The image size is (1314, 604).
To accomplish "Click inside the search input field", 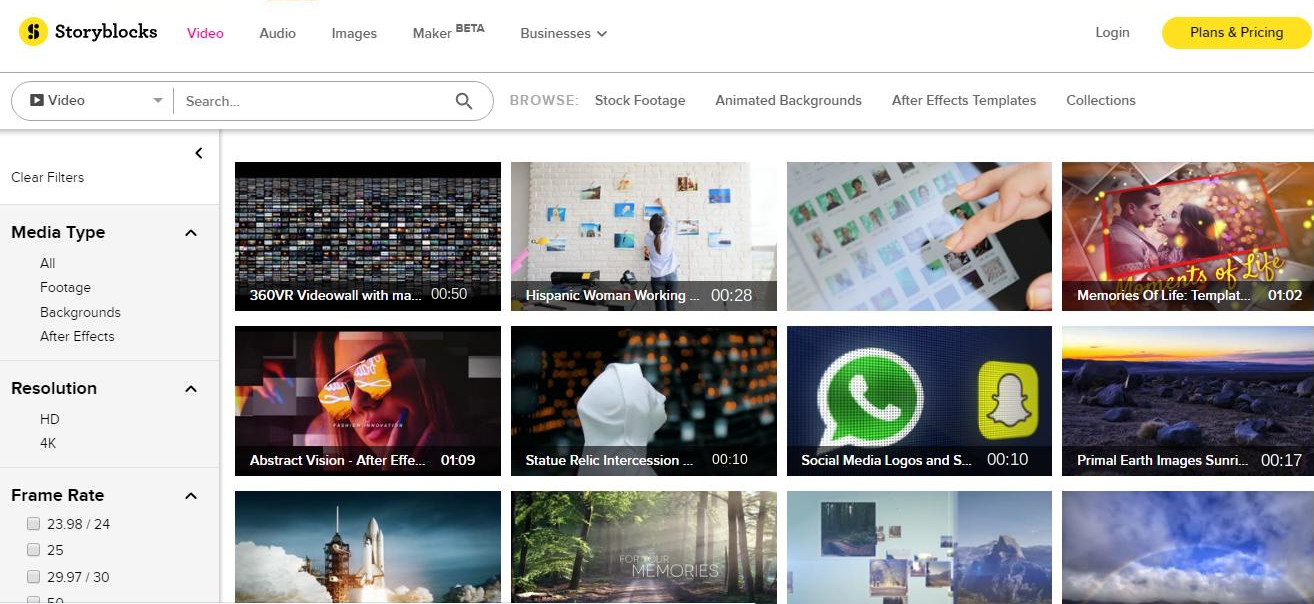I will tap(300, 100).
